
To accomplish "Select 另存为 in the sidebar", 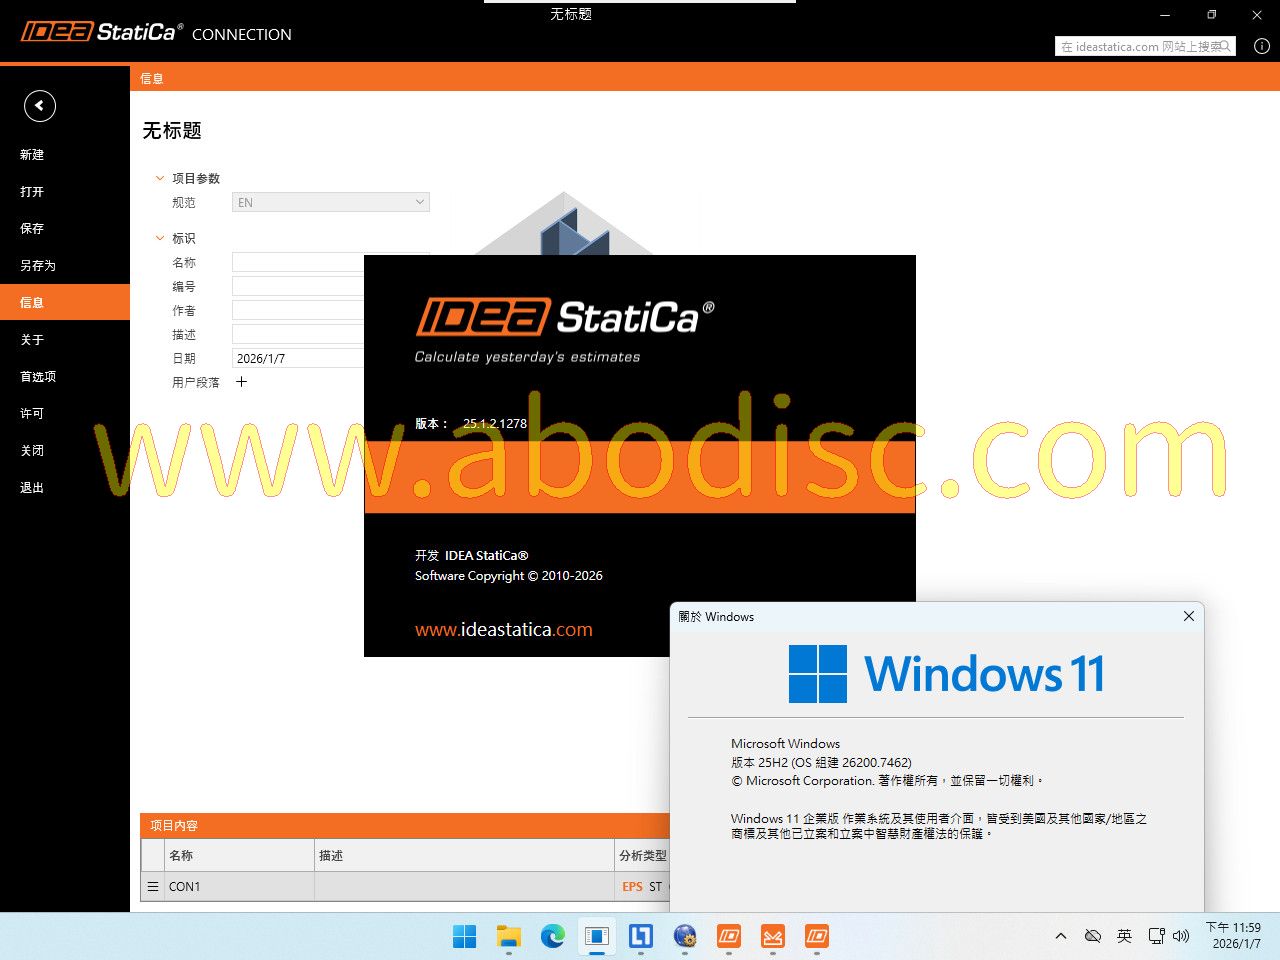I will [x=38, y=266].
